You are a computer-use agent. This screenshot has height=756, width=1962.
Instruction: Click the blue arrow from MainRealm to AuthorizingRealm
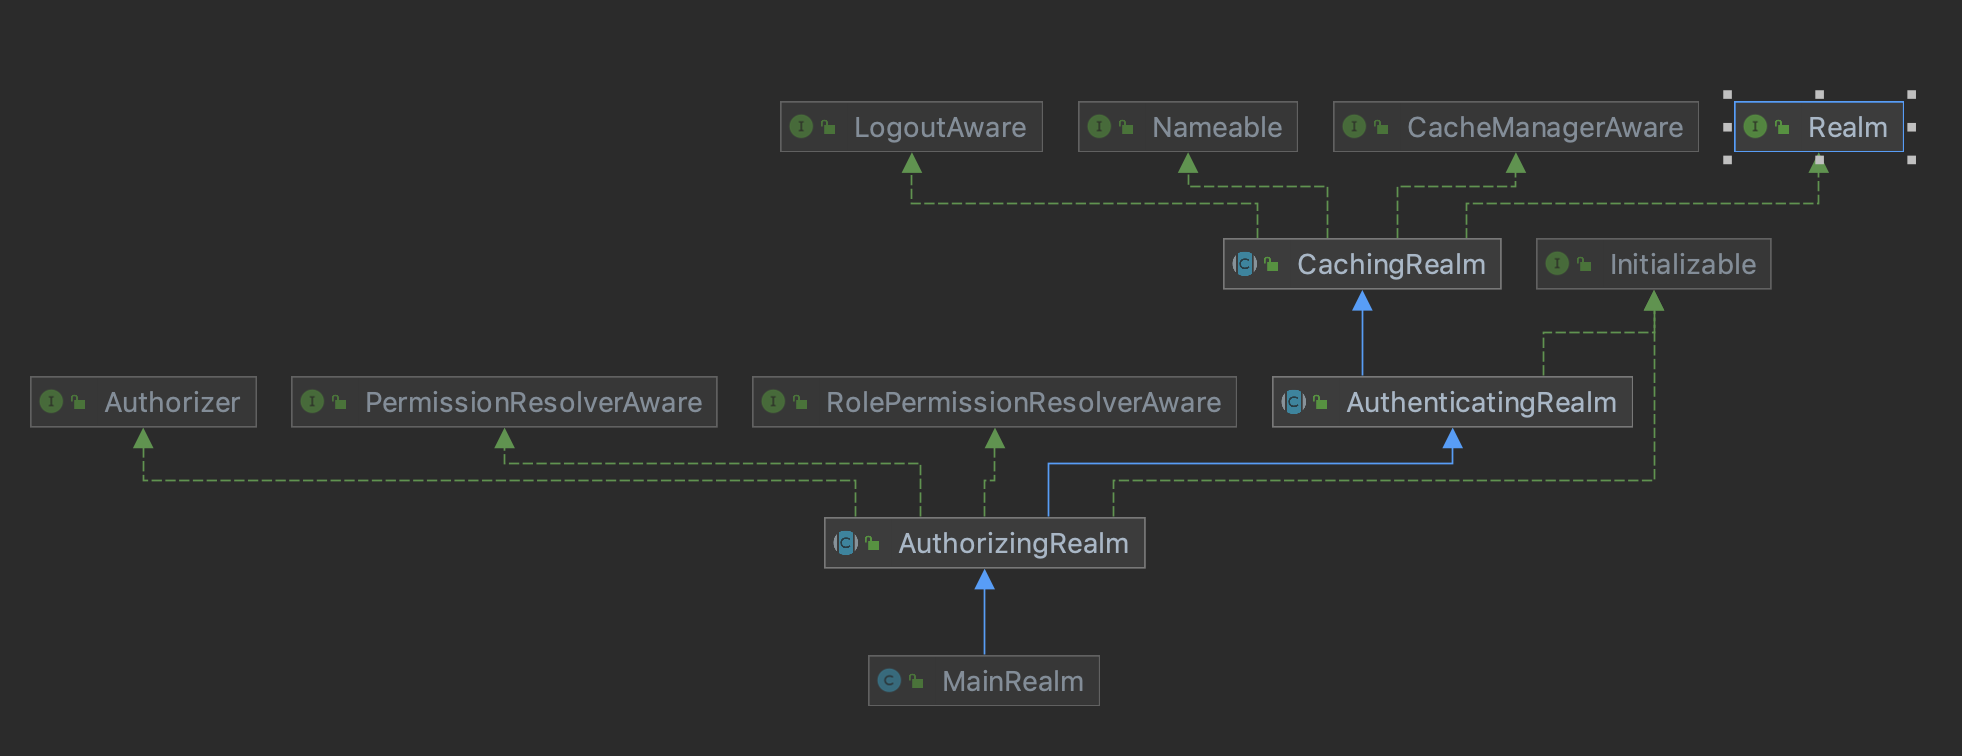(x=984, y=613)
